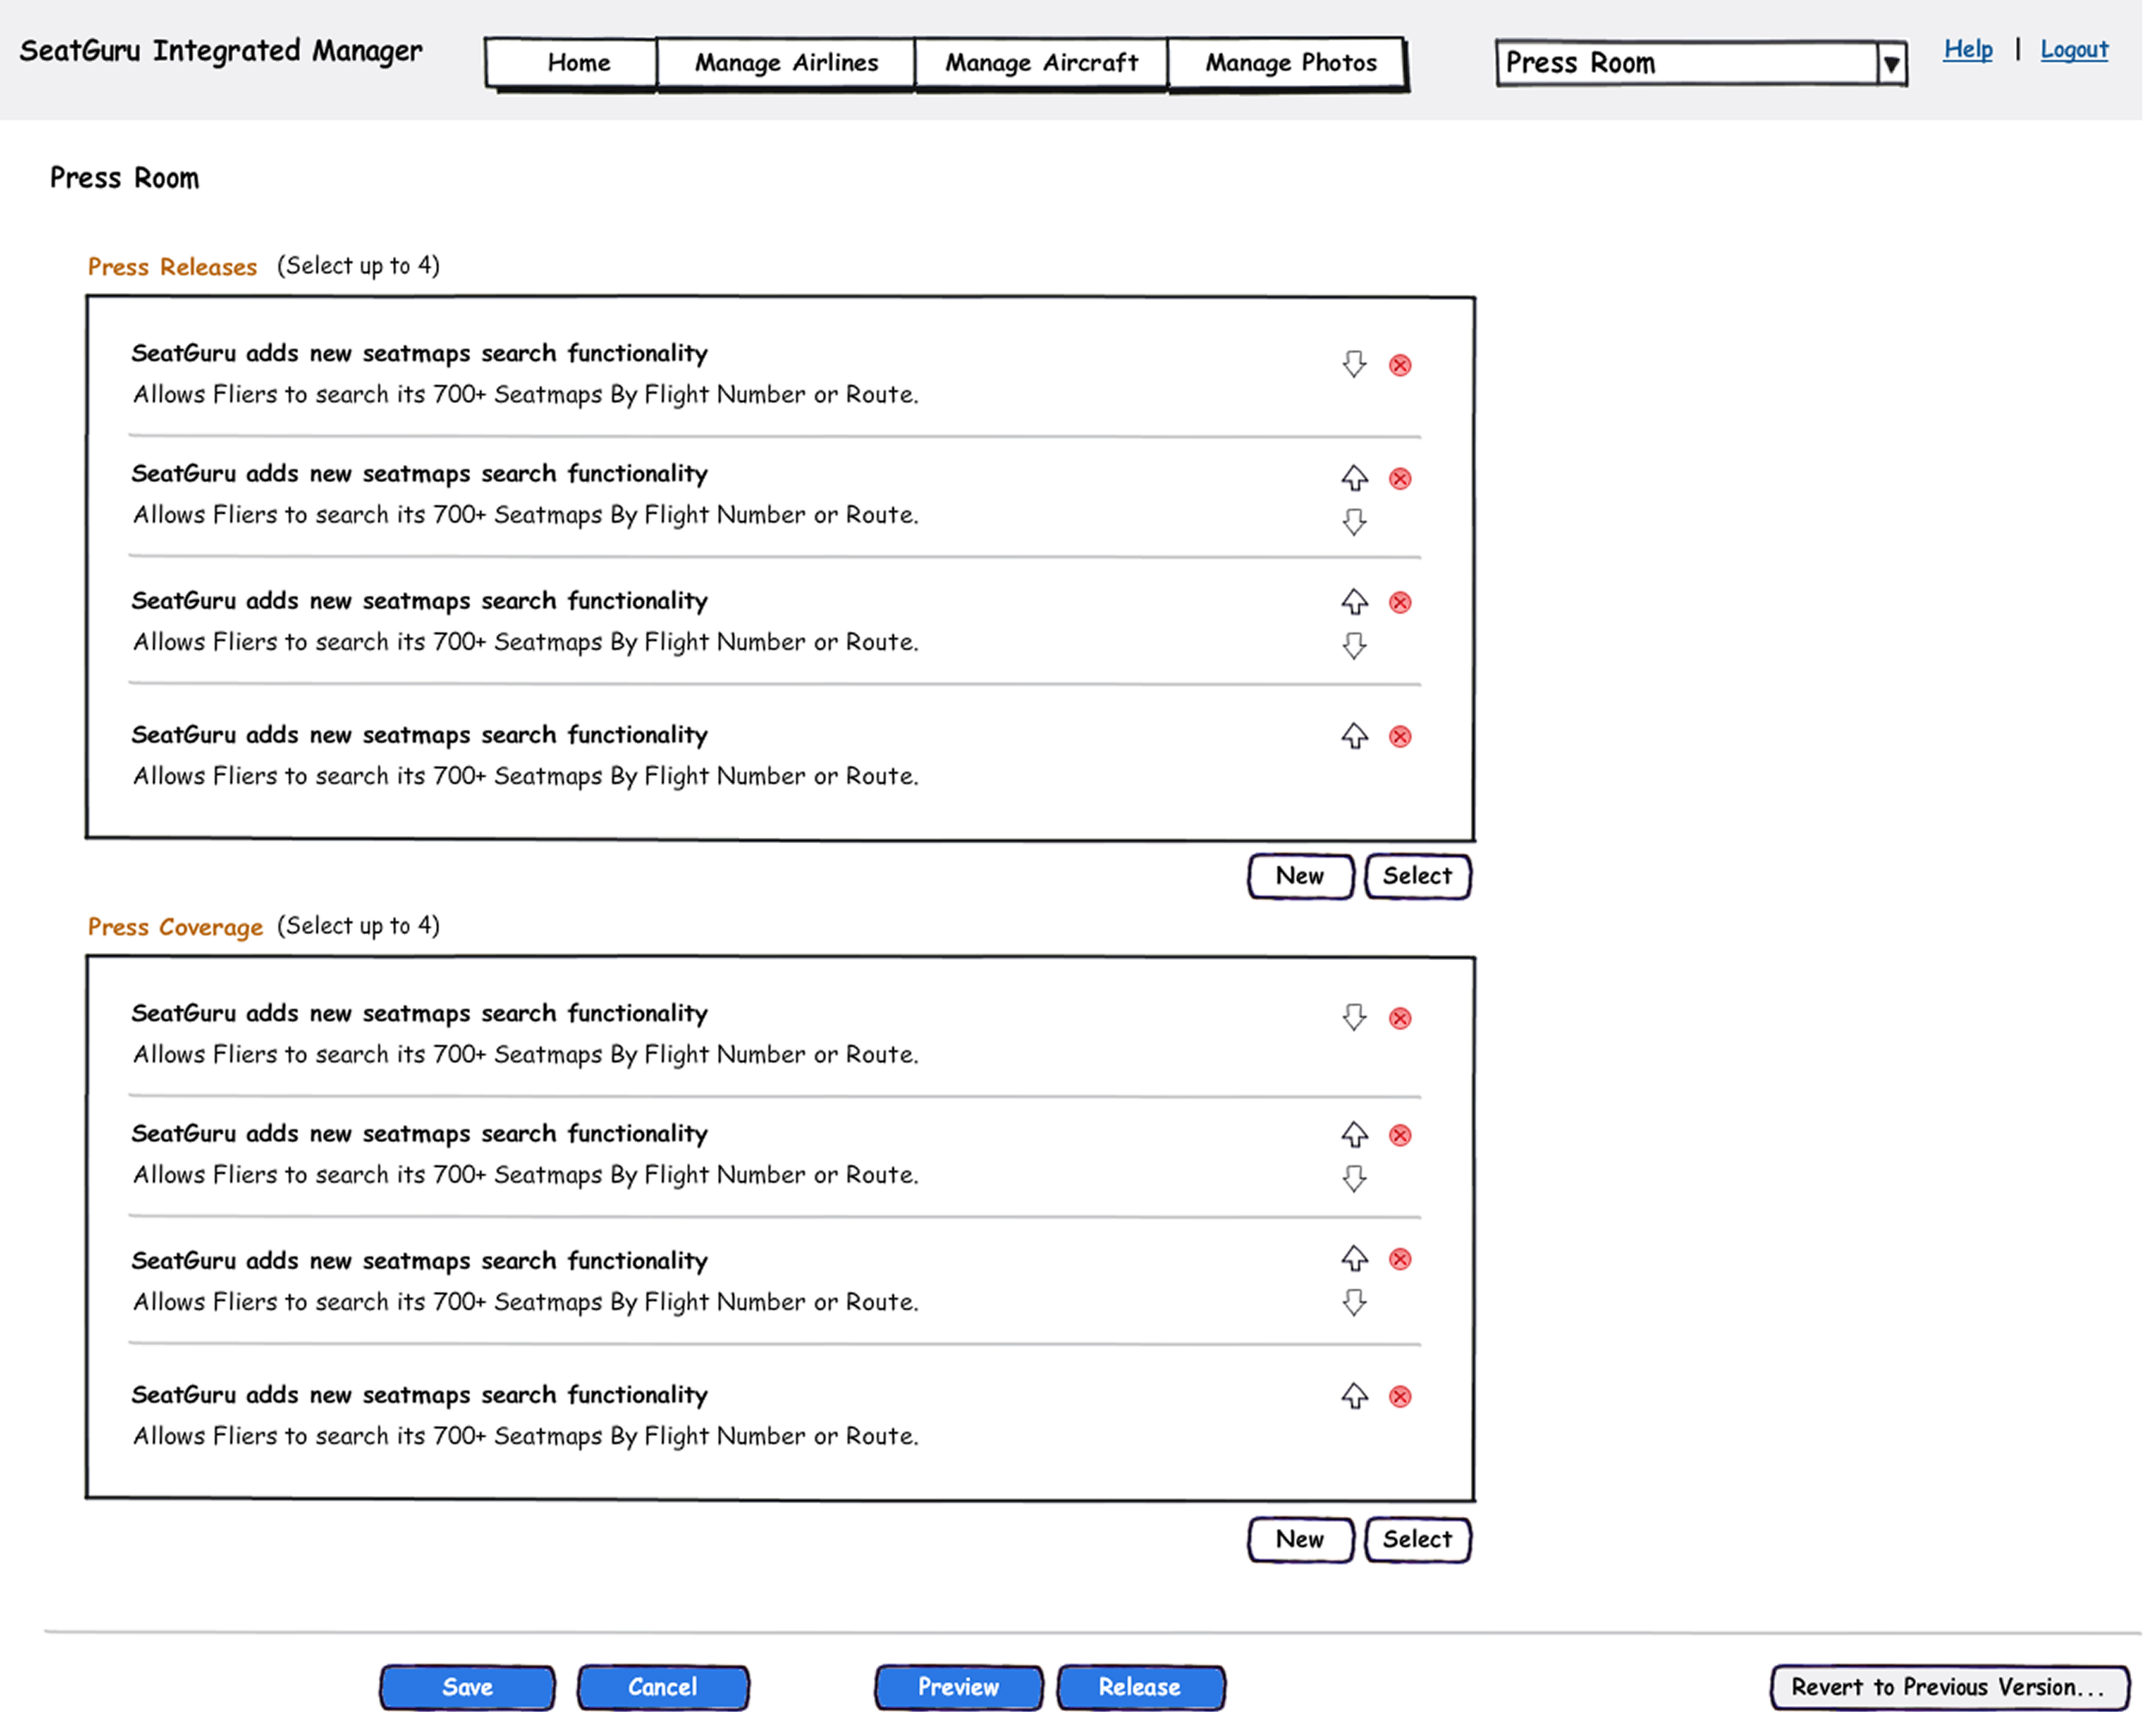Move first Press Coverage item down
Viewport: 2156px width, 1712px height.
tap(1354, 1018)
